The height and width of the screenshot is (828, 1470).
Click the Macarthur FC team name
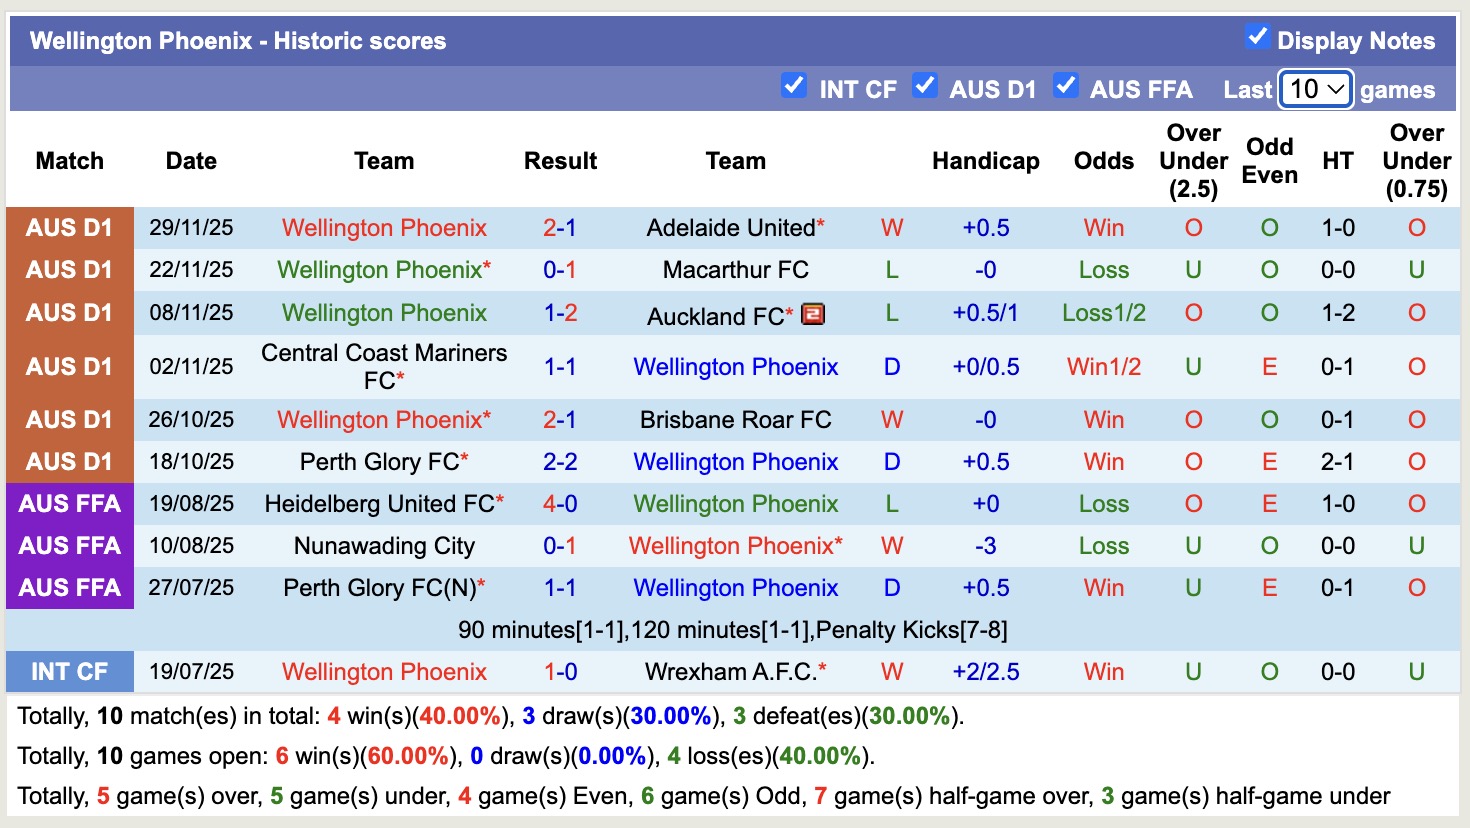point(737,269)
